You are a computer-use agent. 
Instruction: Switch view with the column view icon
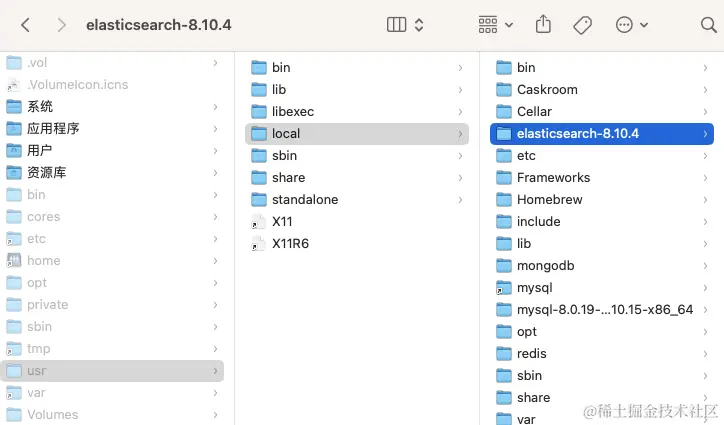click(397, 24)
